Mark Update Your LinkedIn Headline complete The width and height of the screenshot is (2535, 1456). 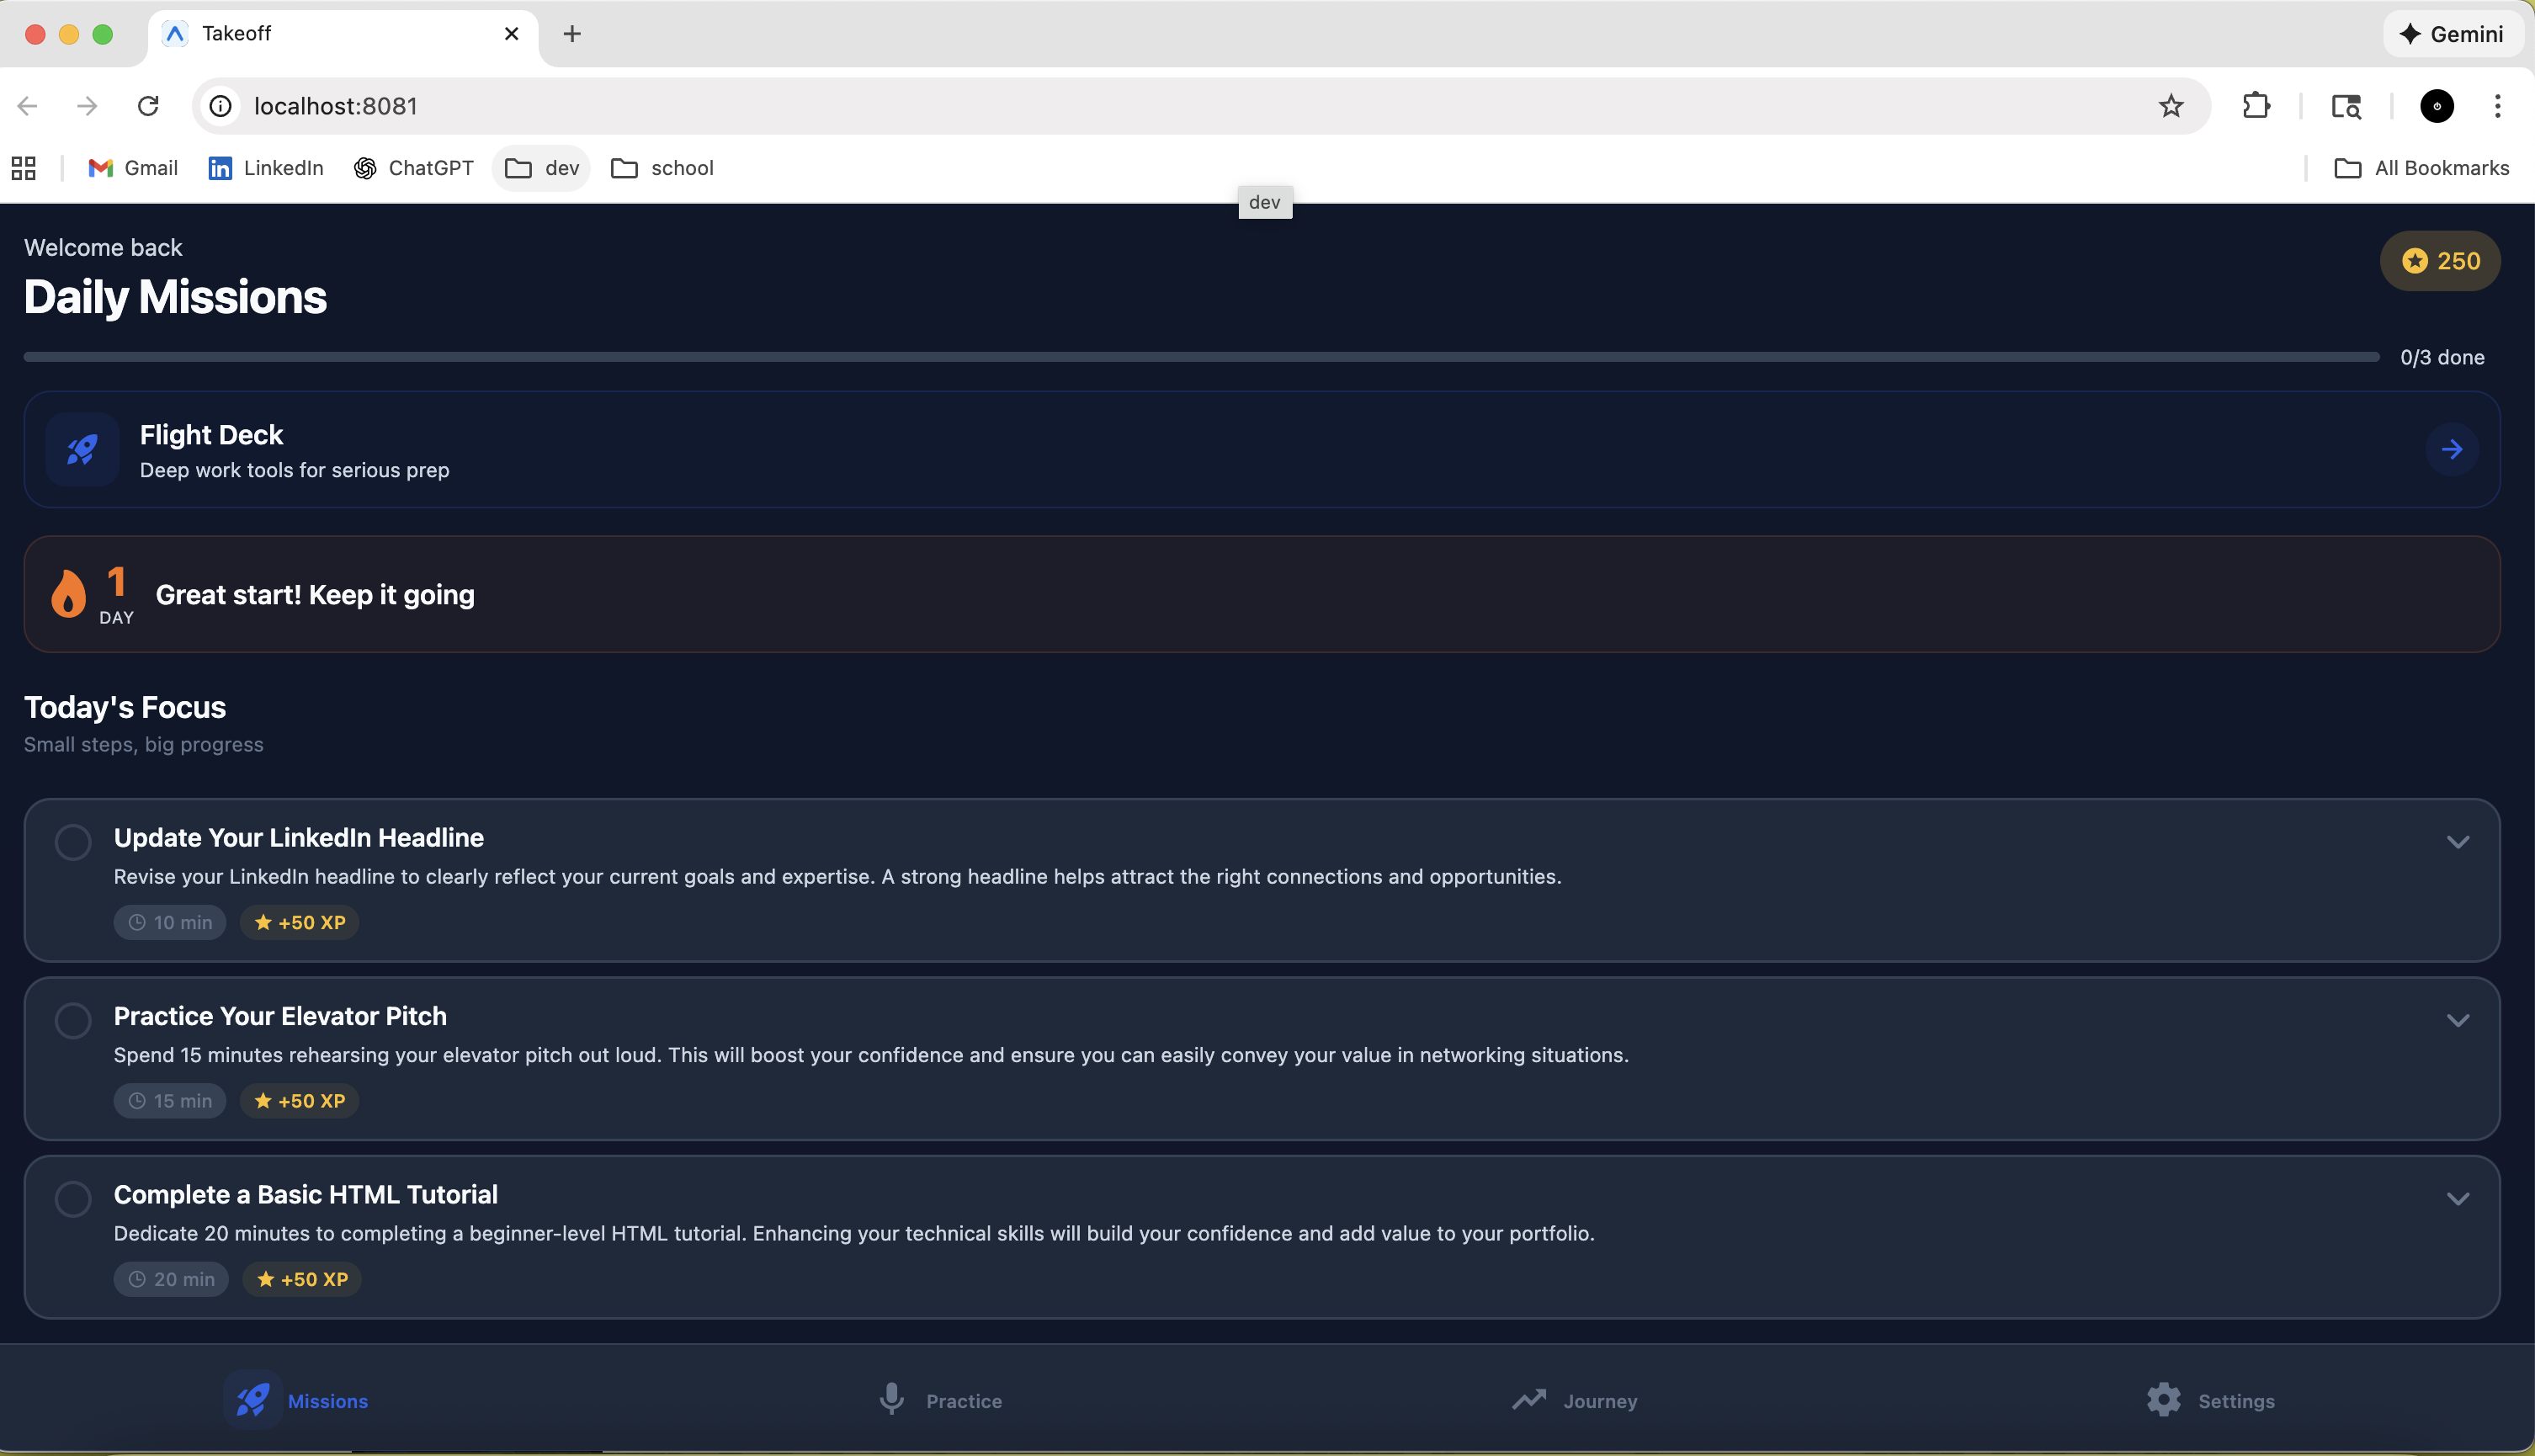[73, 842]
